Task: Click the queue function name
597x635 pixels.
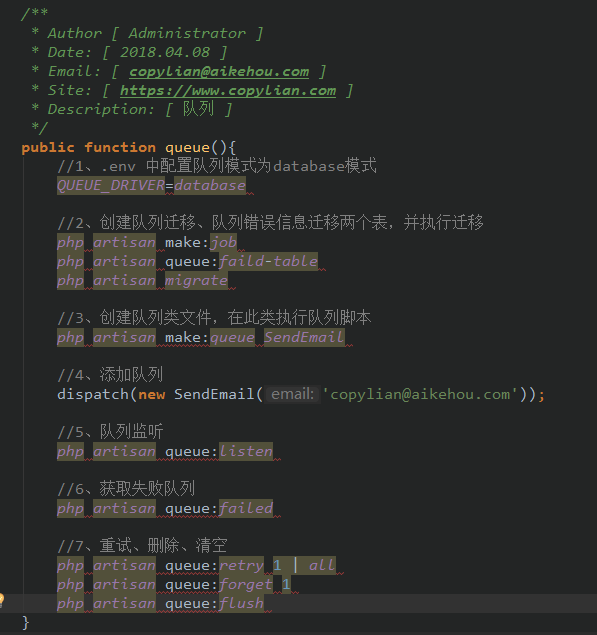Action: [x=187, y=148]
